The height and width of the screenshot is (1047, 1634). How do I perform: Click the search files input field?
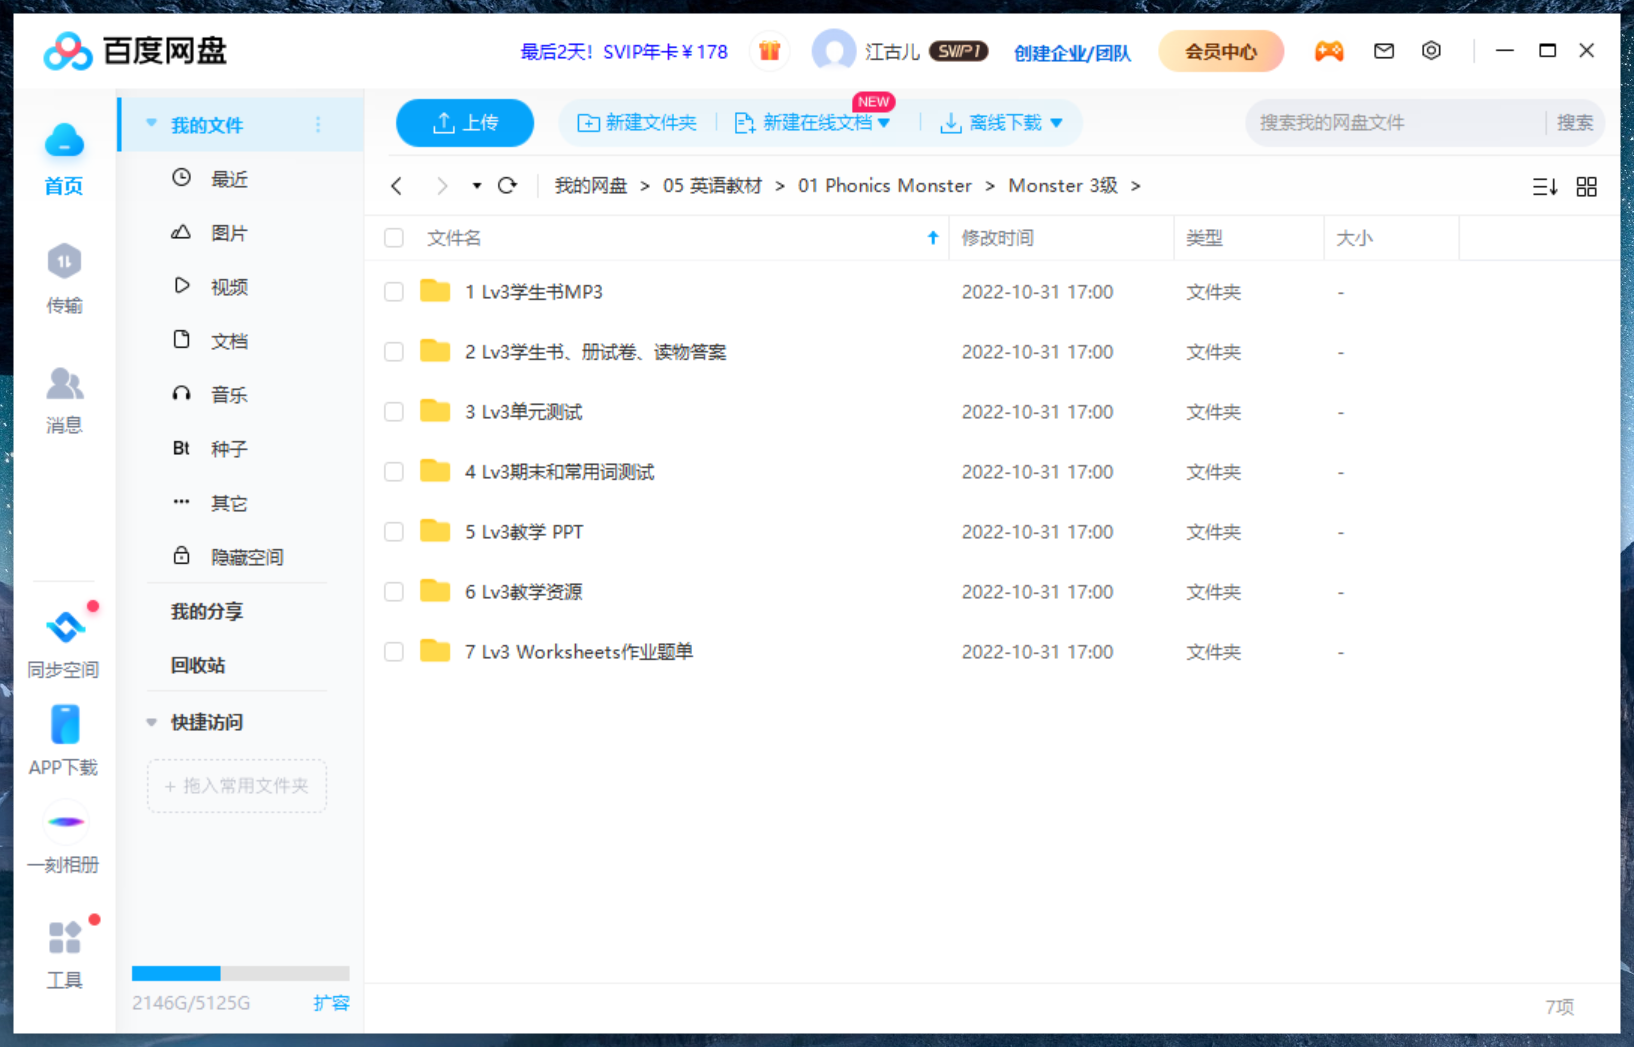point(1390,122)
